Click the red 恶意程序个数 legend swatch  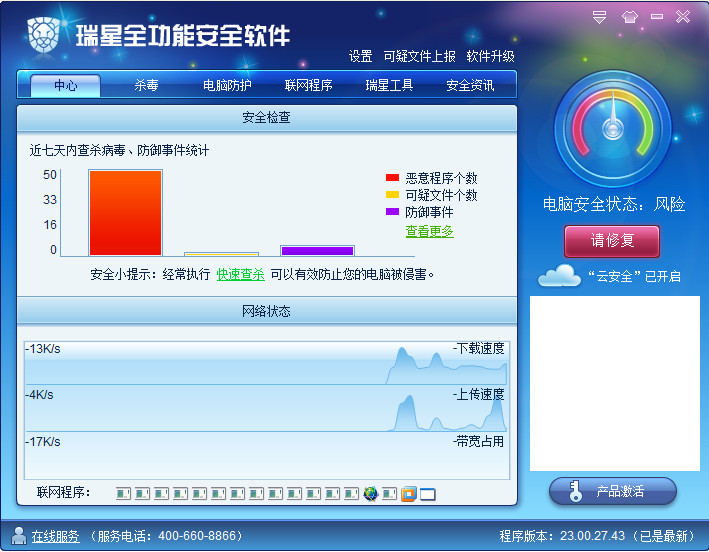tap(392, 178)
